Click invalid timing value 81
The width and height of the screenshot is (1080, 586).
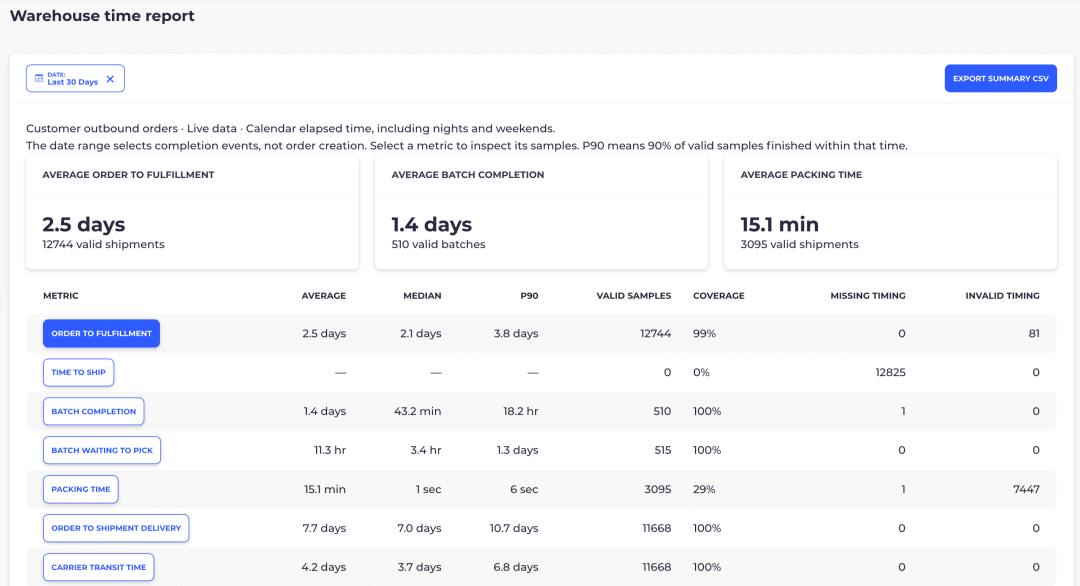(1034, 333)
